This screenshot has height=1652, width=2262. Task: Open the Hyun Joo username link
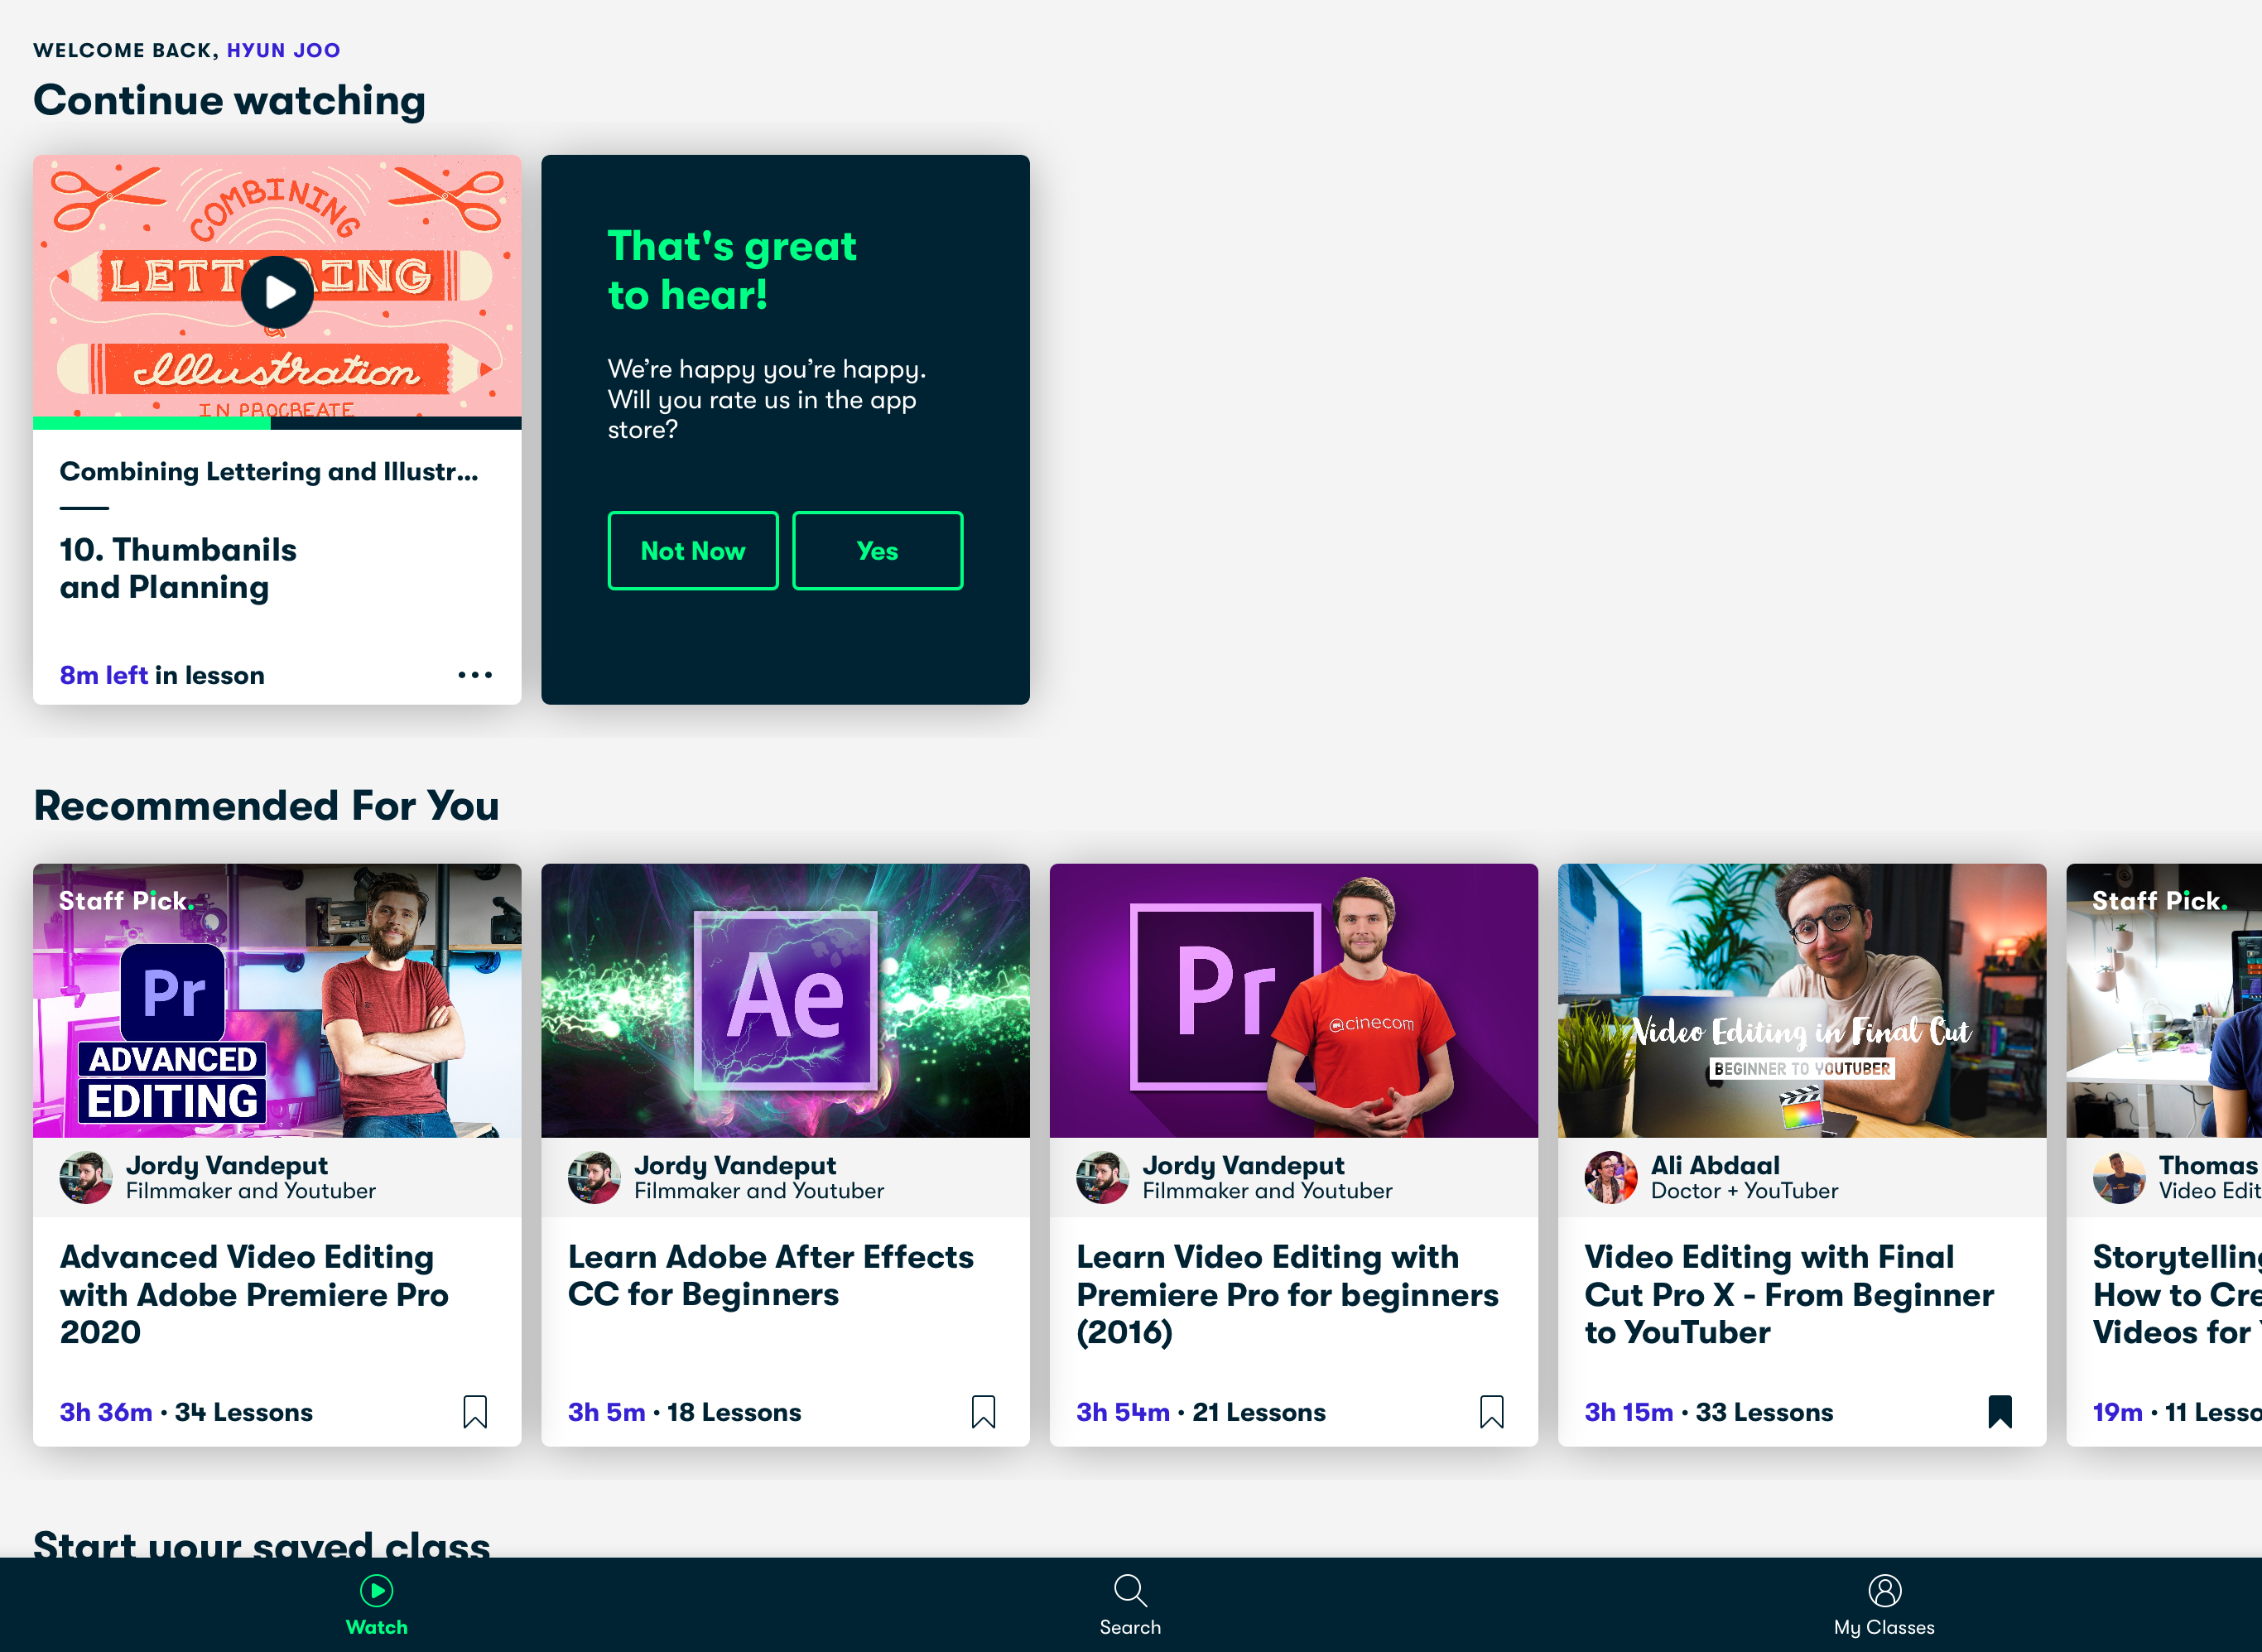click(283, 50)
